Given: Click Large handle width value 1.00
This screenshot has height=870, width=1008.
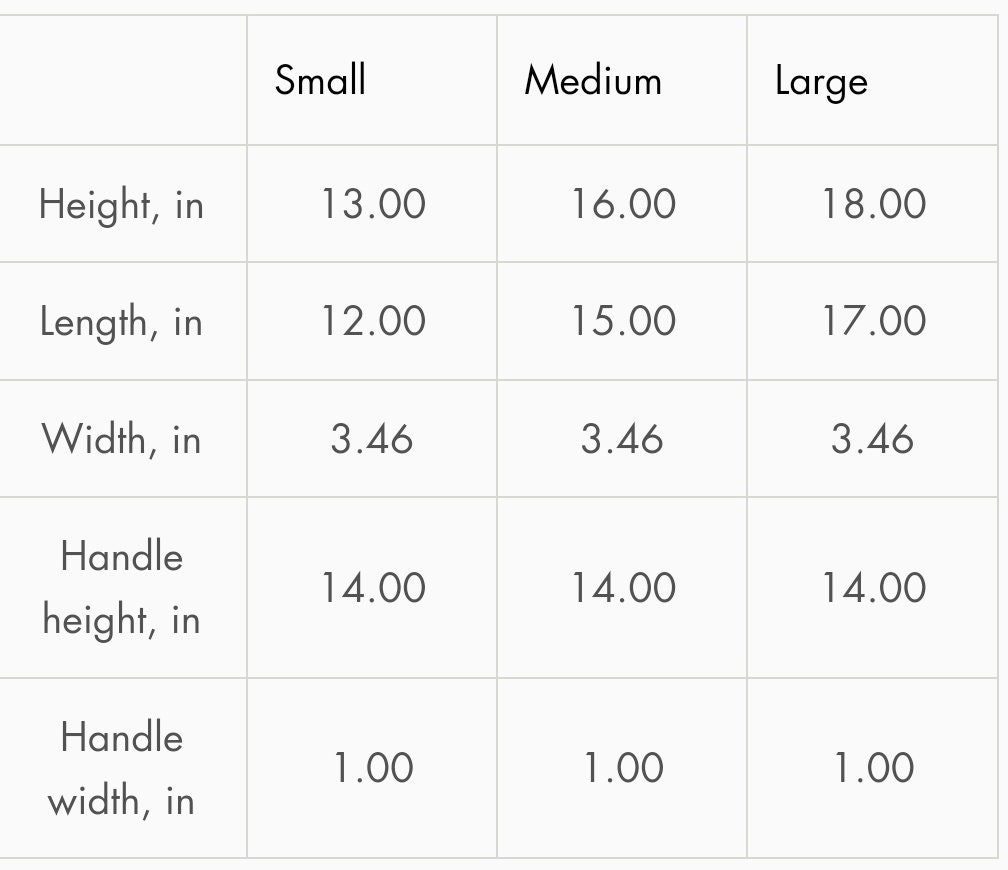Looking at the screenshot, I should click(x=874, y=768).
